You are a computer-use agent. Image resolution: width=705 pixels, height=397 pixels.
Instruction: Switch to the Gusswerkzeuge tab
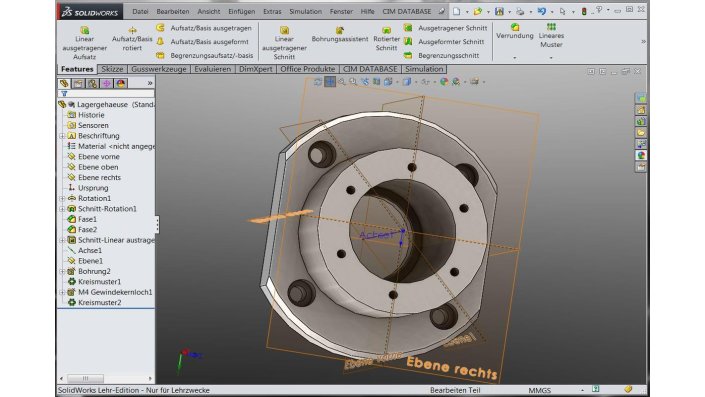point(159,69)
